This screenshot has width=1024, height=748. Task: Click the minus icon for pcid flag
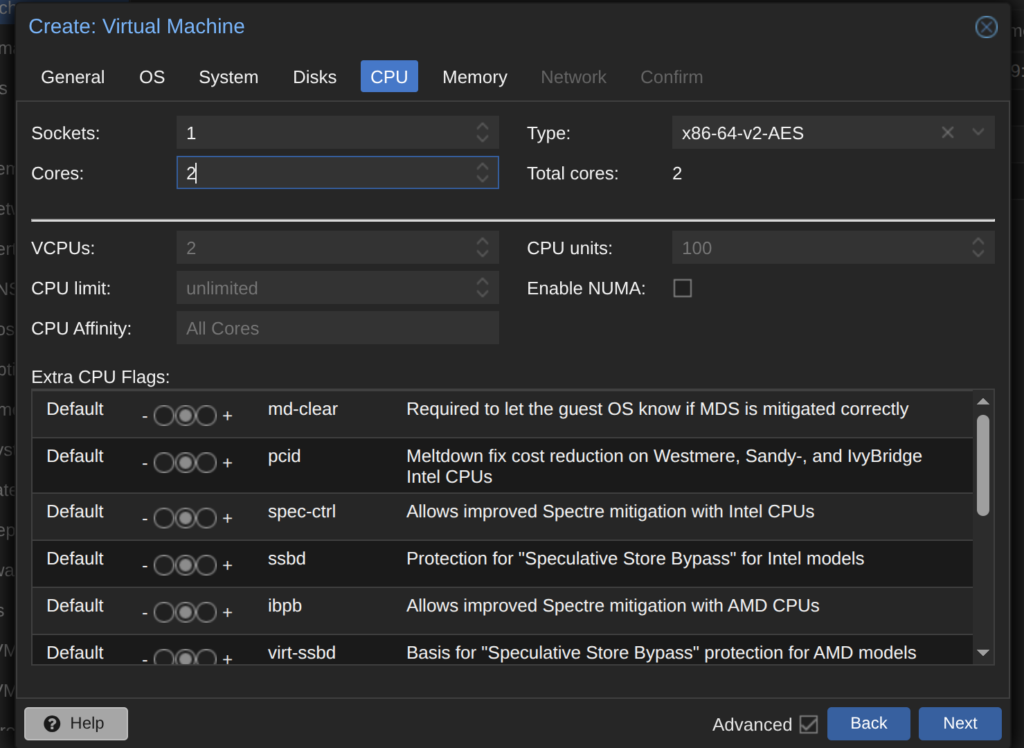[146, 463]
